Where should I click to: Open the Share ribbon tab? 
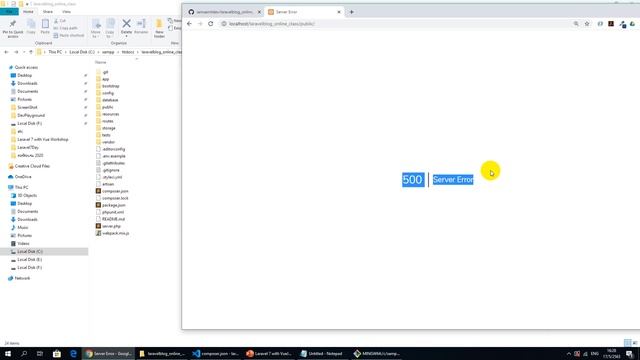click(x=47, y=11)
